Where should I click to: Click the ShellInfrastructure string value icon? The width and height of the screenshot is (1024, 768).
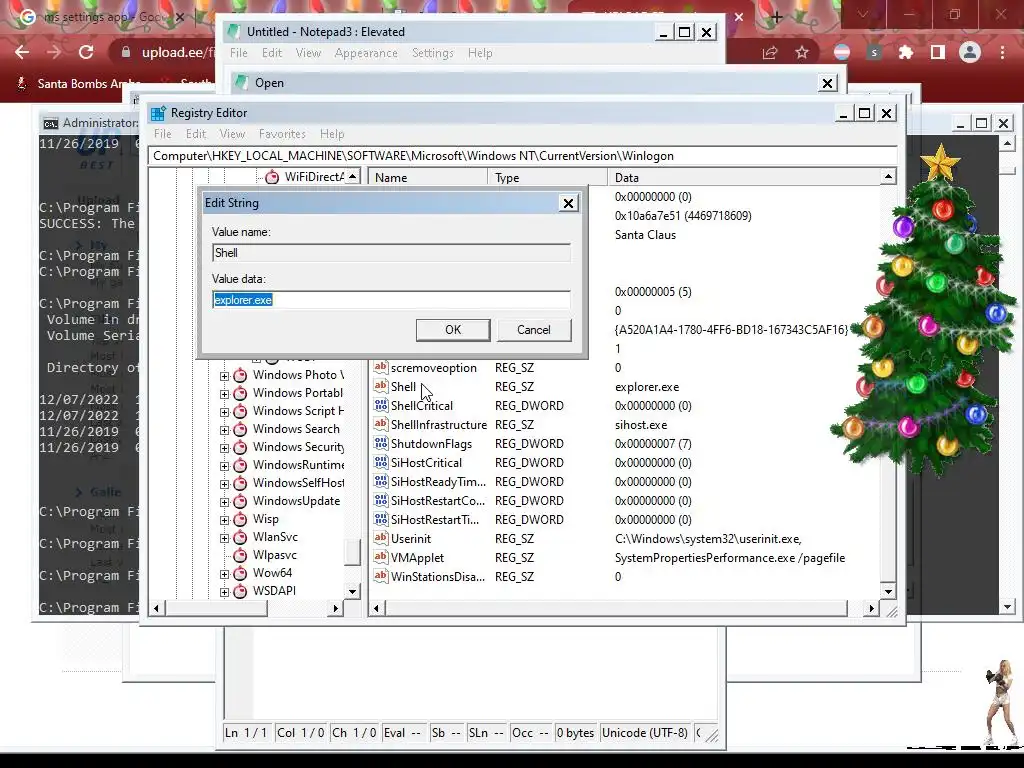click(381, 424)
